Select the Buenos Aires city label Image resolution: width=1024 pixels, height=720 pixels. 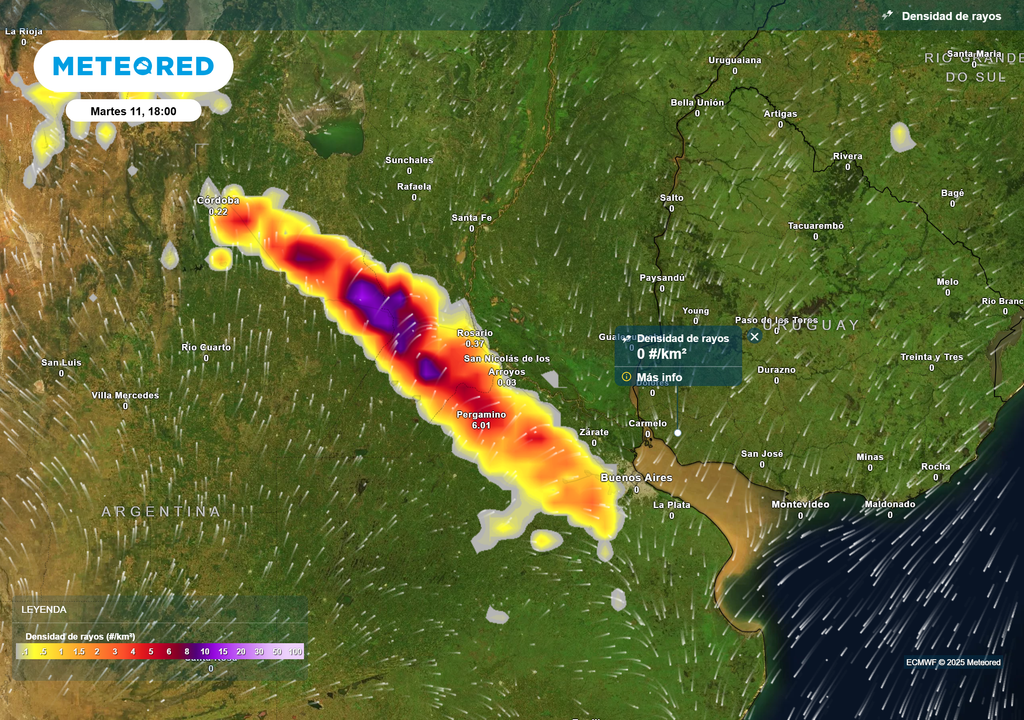pyautogui.click(x=636, y=478)
